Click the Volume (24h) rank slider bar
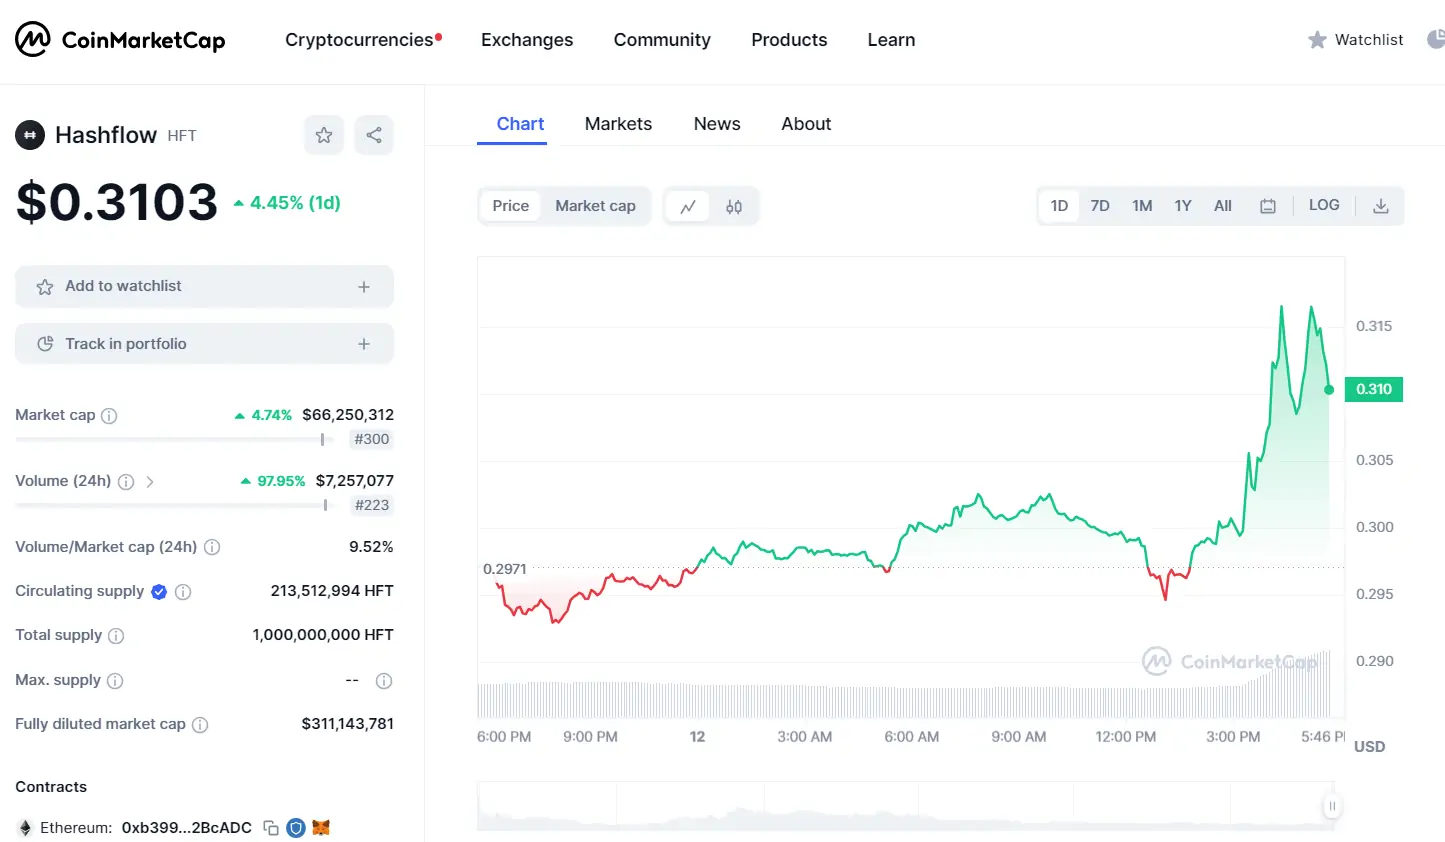This screenshot has height=842, width=1445. tap(173, 505)
